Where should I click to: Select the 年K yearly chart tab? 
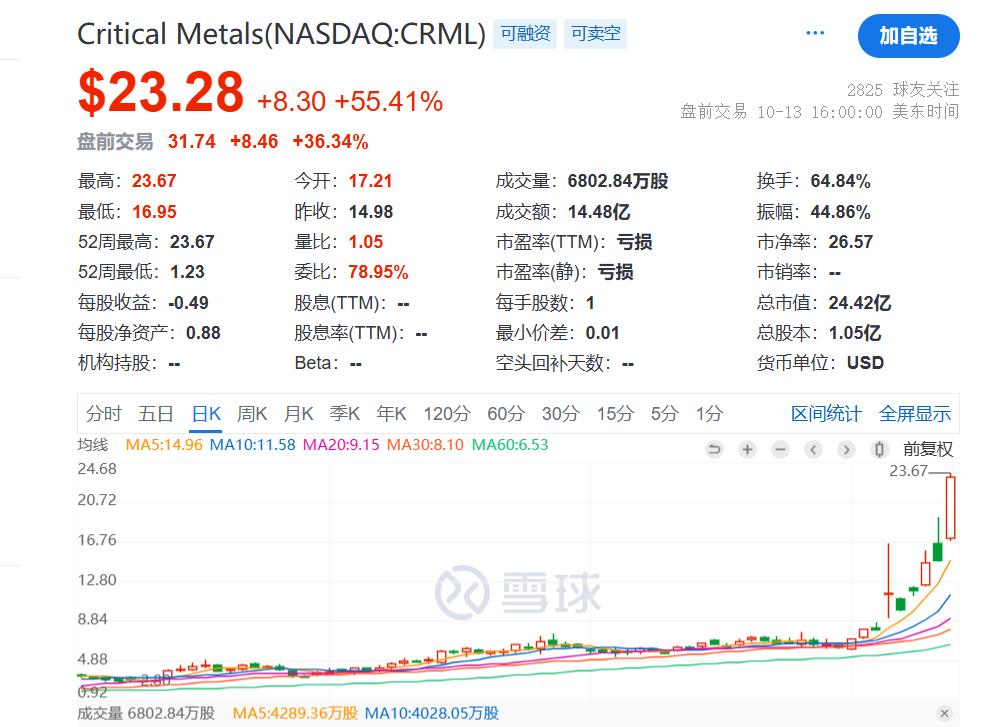(x=391, y=414)
